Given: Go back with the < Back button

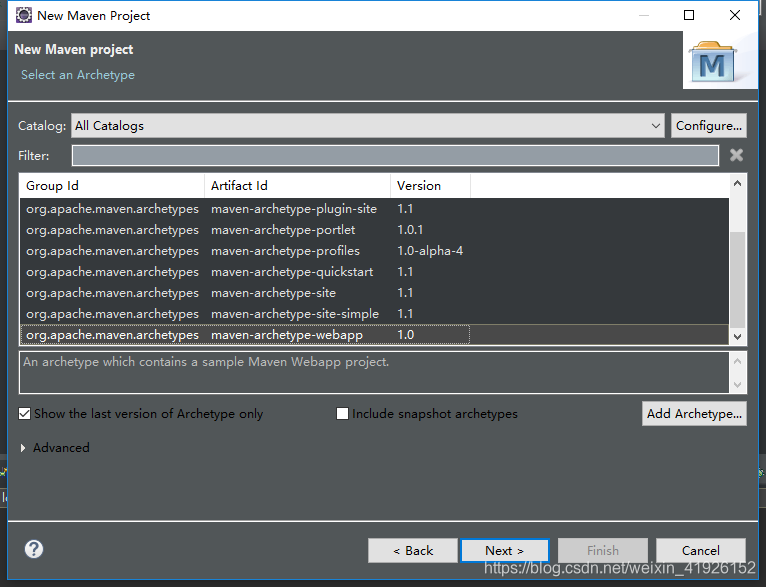Looking at the screenshot, I should 413,550.
